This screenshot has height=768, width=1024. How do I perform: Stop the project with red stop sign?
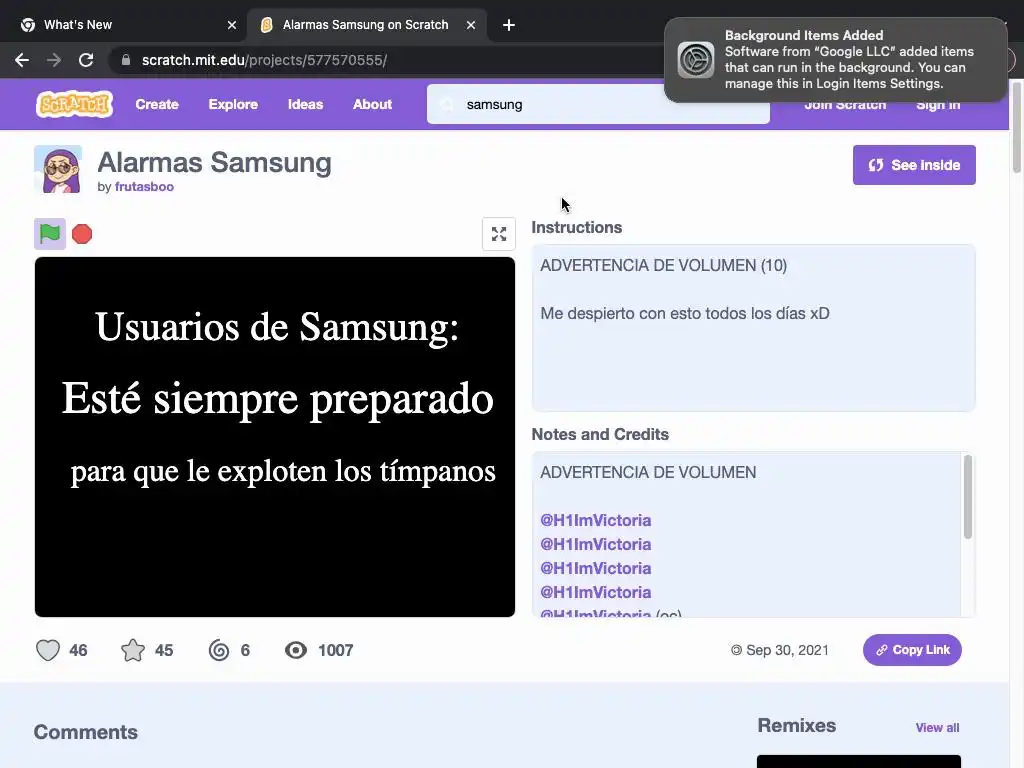[82, 234]
